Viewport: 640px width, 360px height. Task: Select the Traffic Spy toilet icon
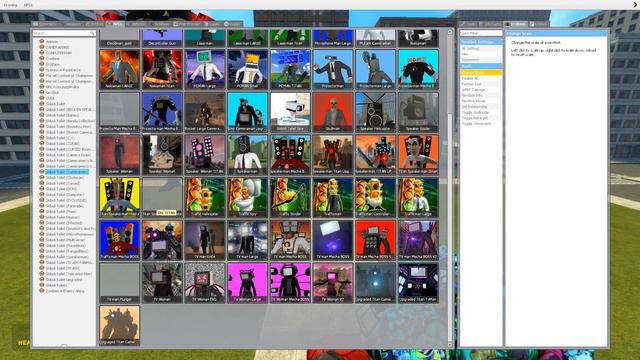click(248, 197)
